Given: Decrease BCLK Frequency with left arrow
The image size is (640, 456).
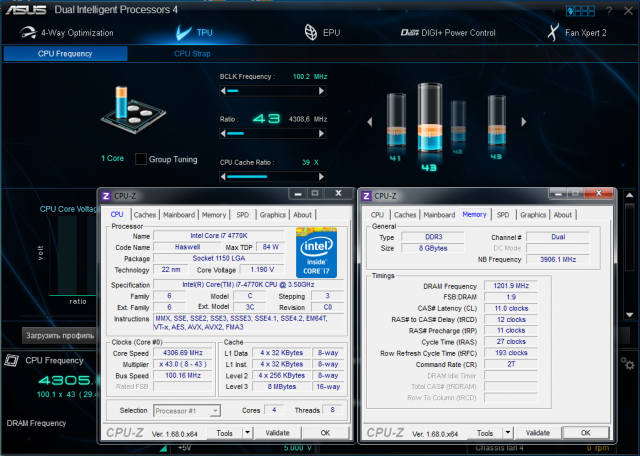Looking at the screenshot, I should coord(223,91).
